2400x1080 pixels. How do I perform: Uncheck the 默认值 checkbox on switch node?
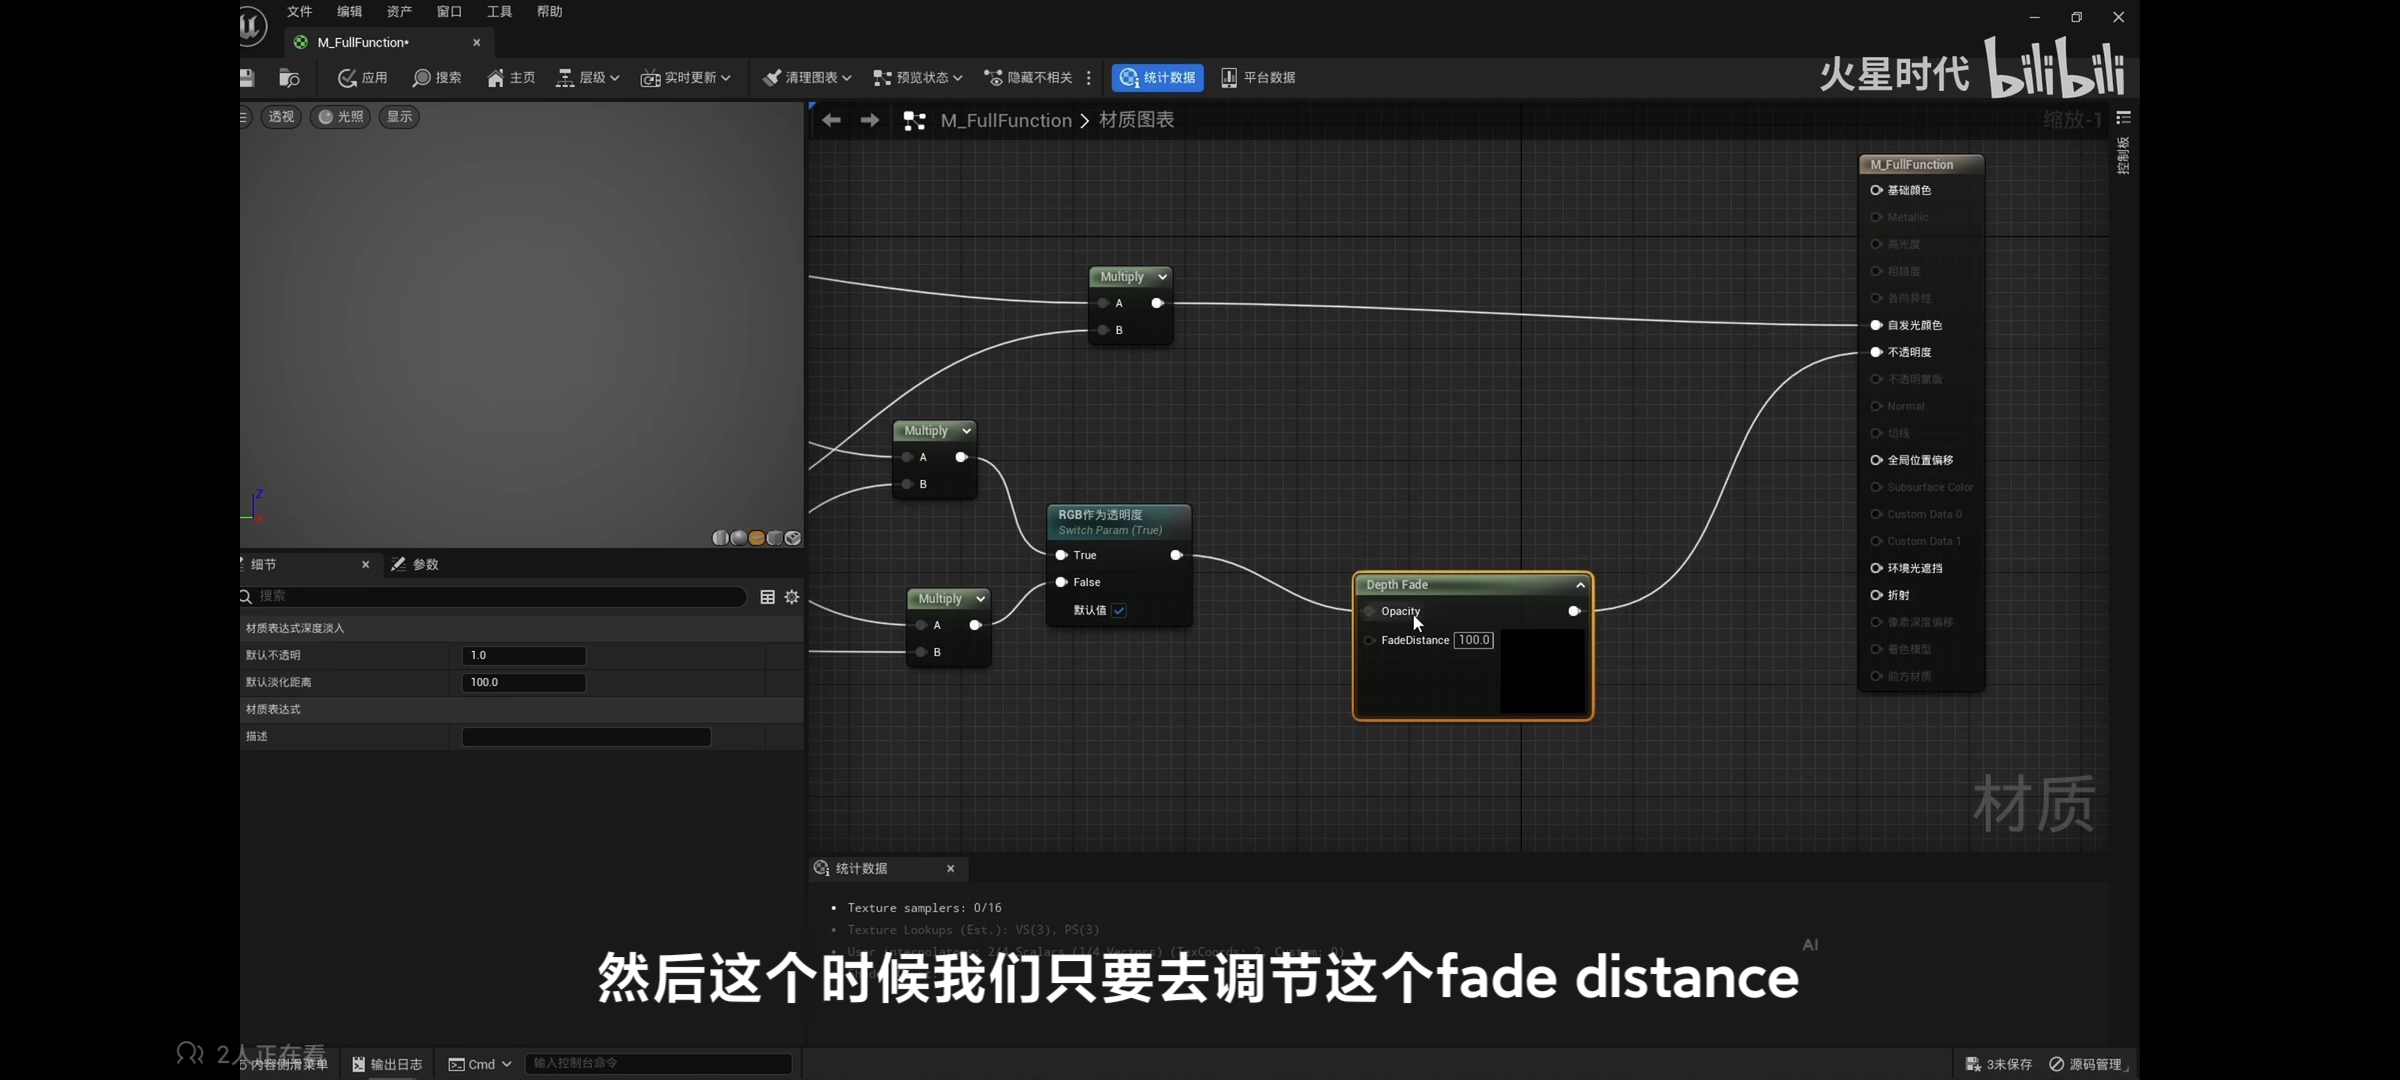click(x=1119, y=610)
